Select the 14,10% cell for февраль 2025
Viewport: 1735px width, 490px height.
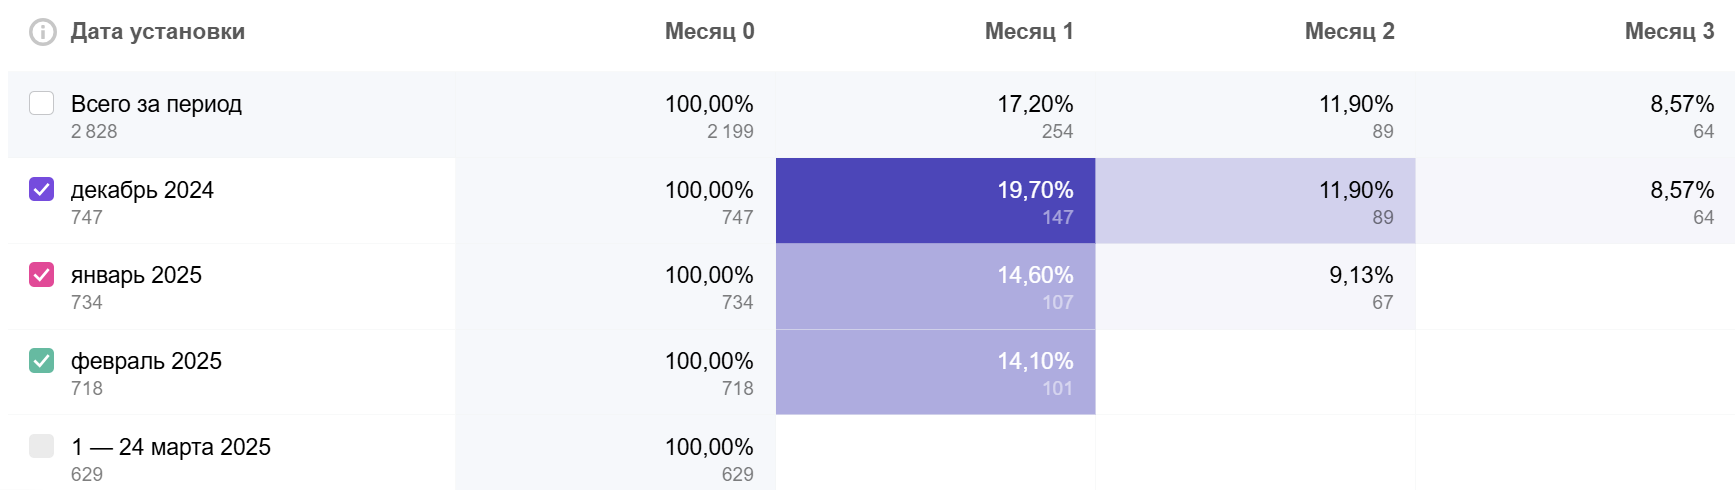pyautogui.click(x=935, y=373)
